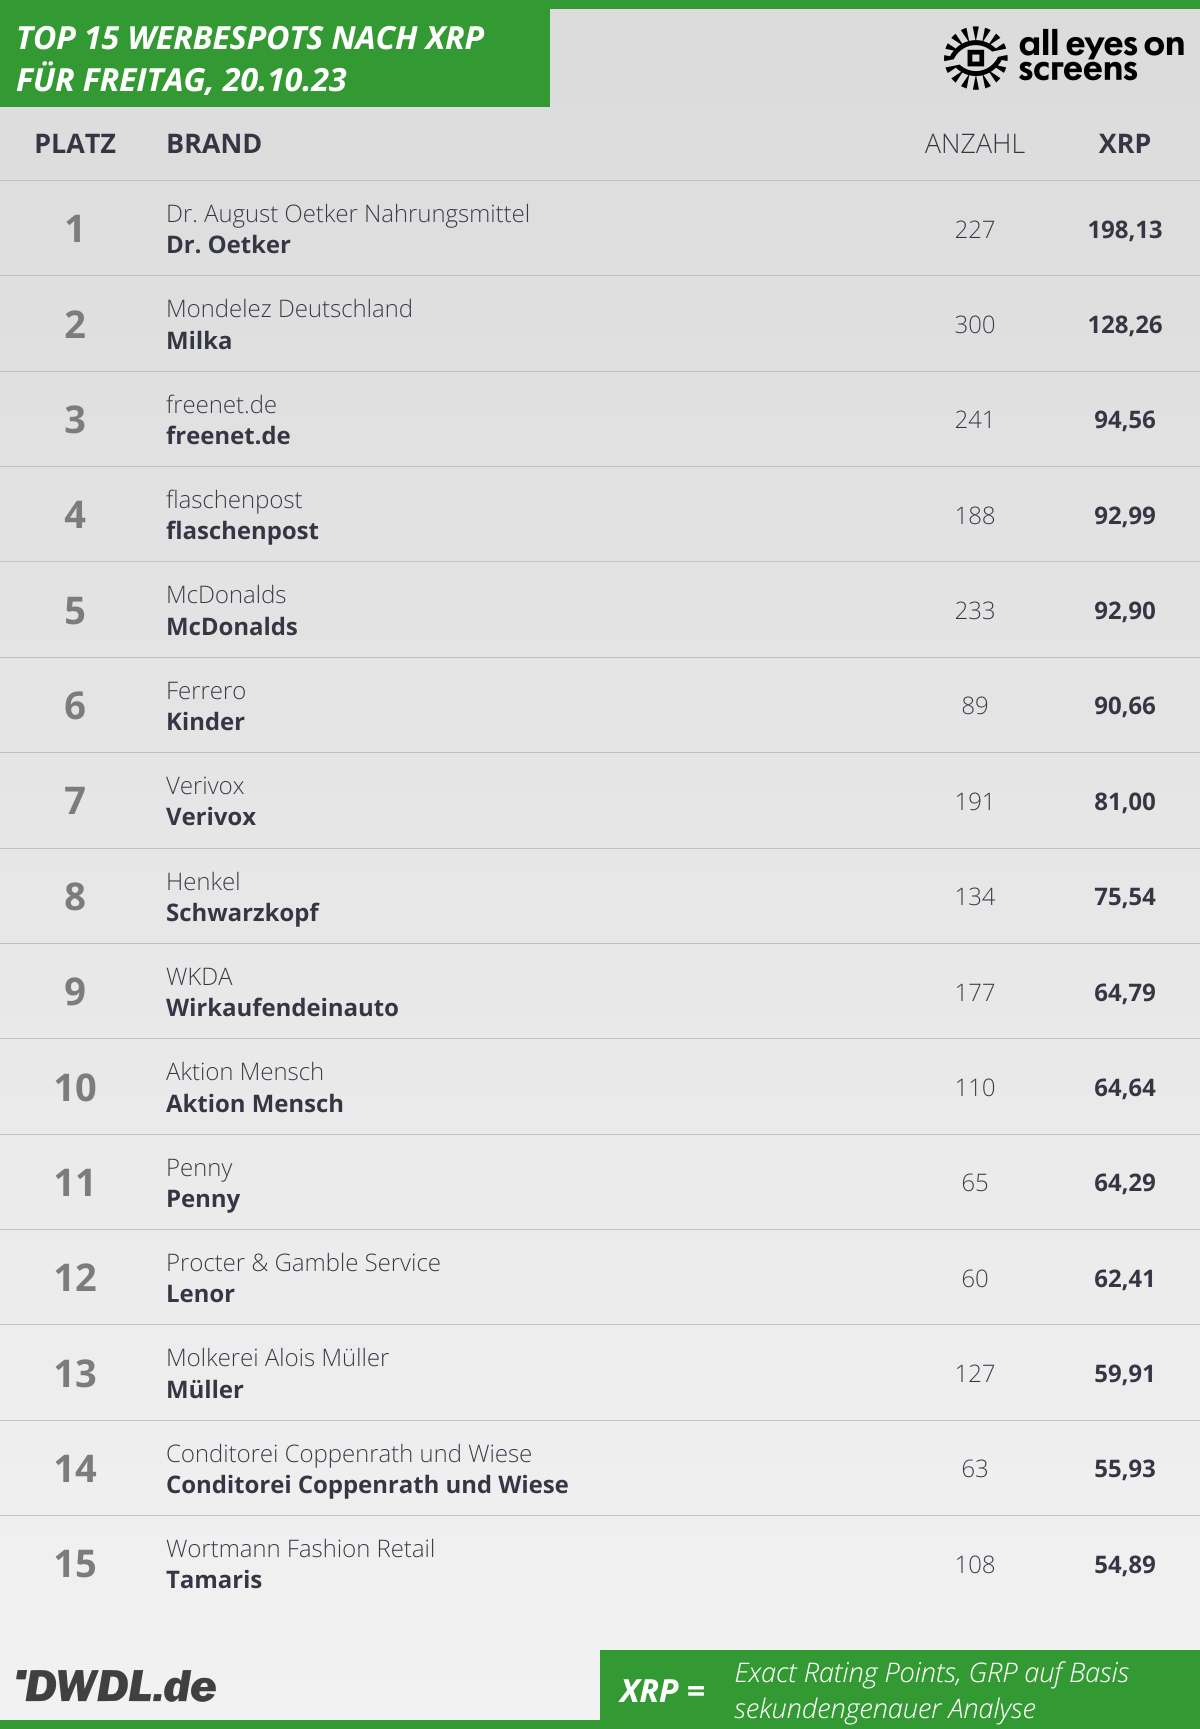Click the Tamaris brand name
Screen dimensions: 1200x1729
tap(214, 1580)
